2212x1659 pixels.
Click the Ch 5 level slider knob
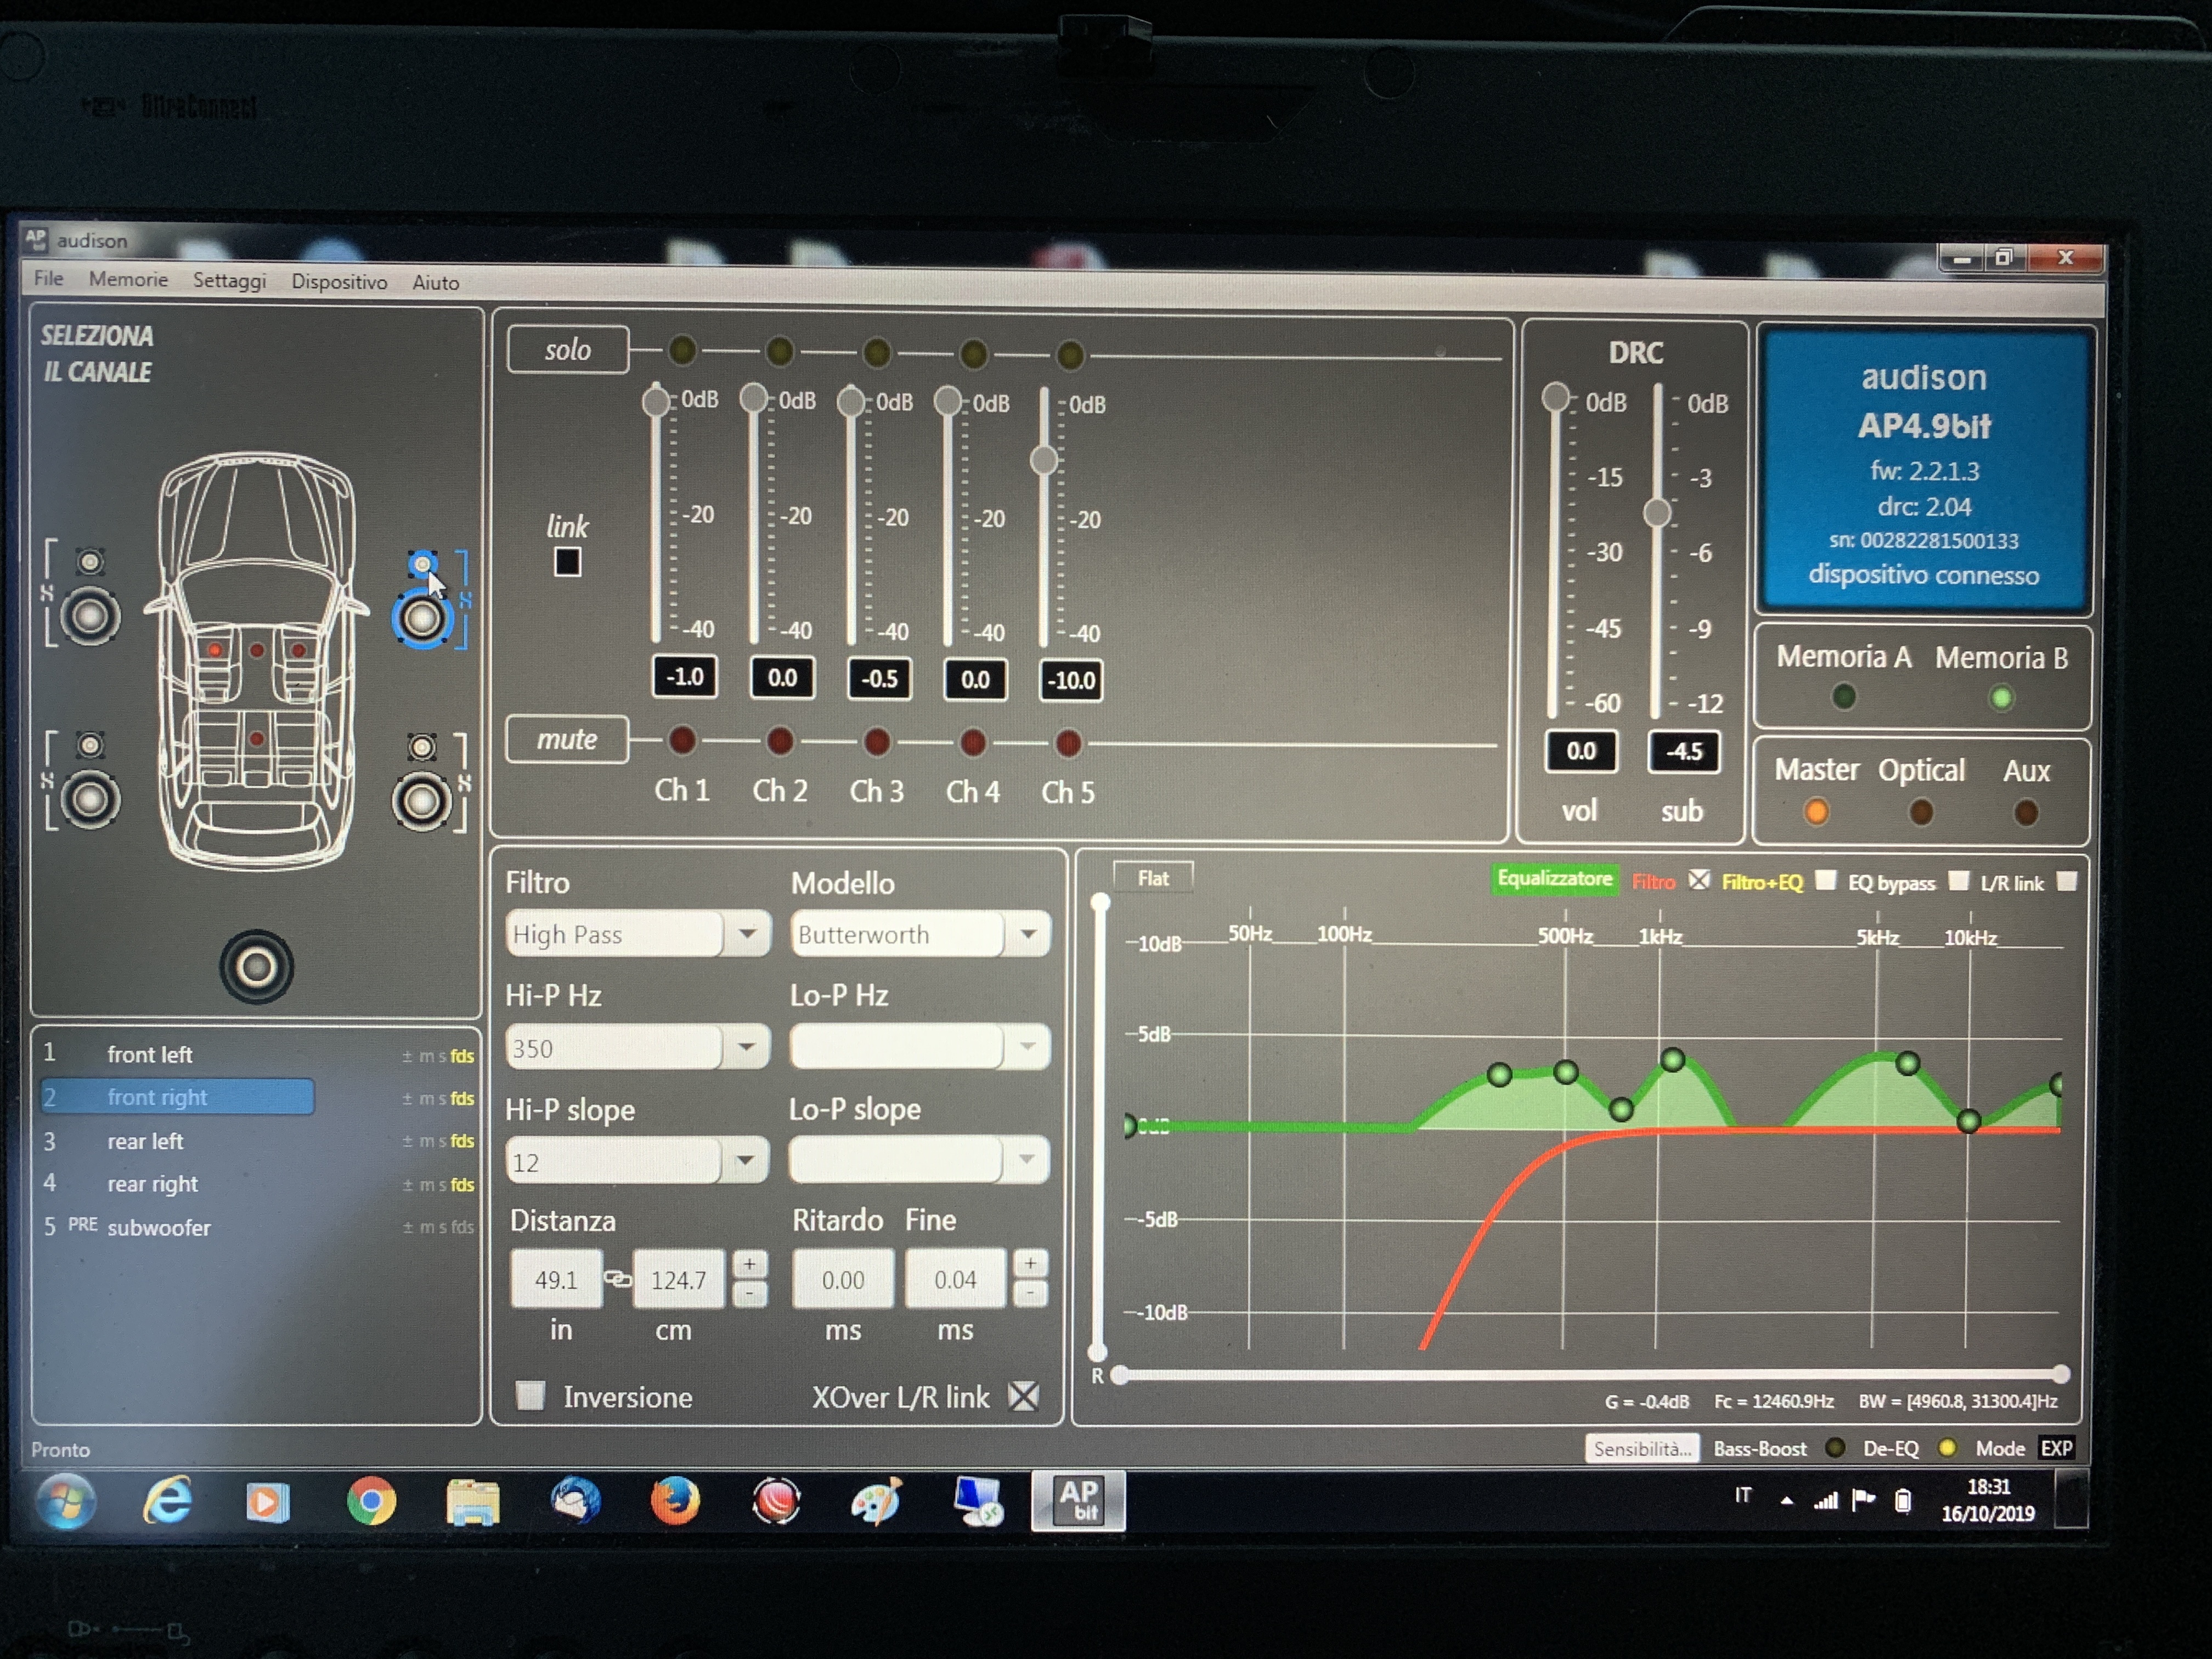click(x=1044, y=460)
